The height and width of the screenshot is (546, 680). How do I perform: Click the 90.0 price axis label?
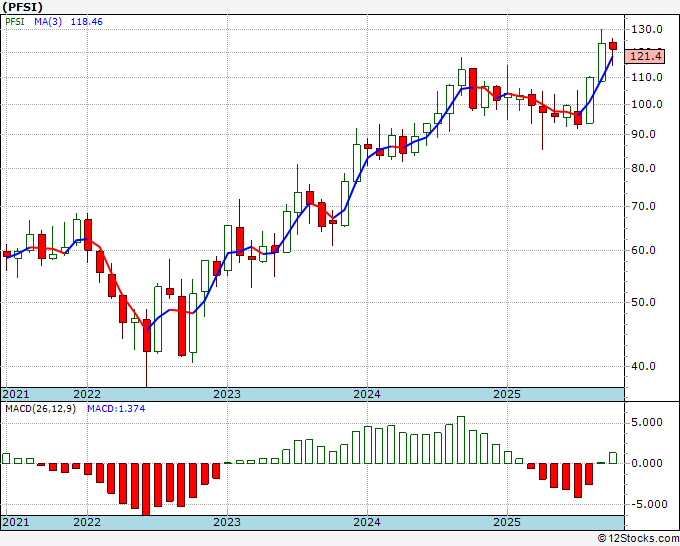[644, 134]
